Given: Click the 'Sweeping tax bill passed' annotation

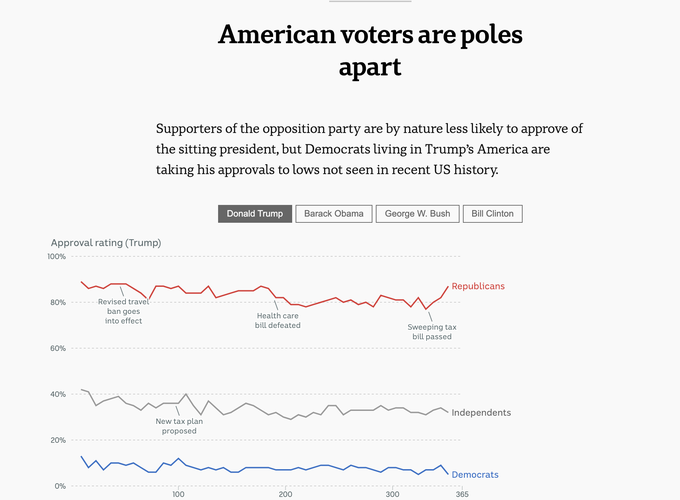Looking at the screenshot, I should click(x=432, y=332).
